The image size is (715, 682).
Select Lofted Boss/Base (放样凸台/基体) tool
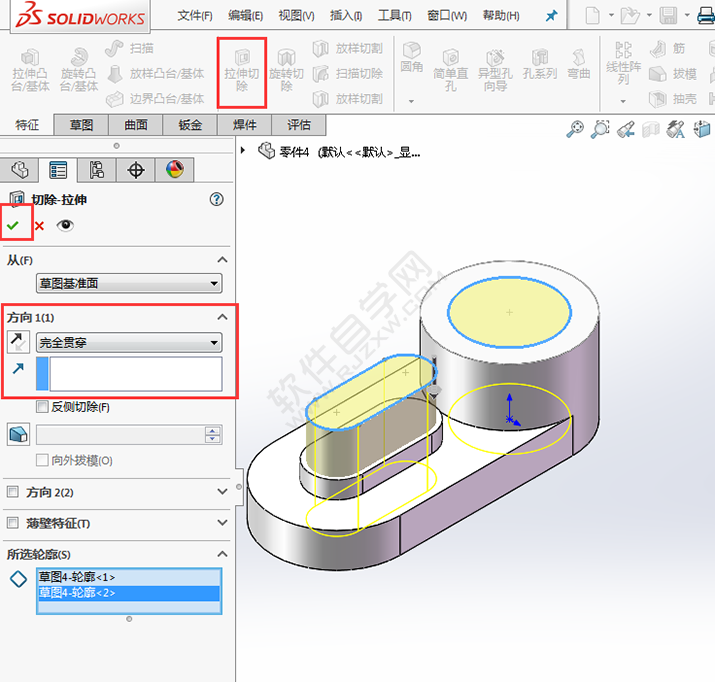(x=155, y=73)
